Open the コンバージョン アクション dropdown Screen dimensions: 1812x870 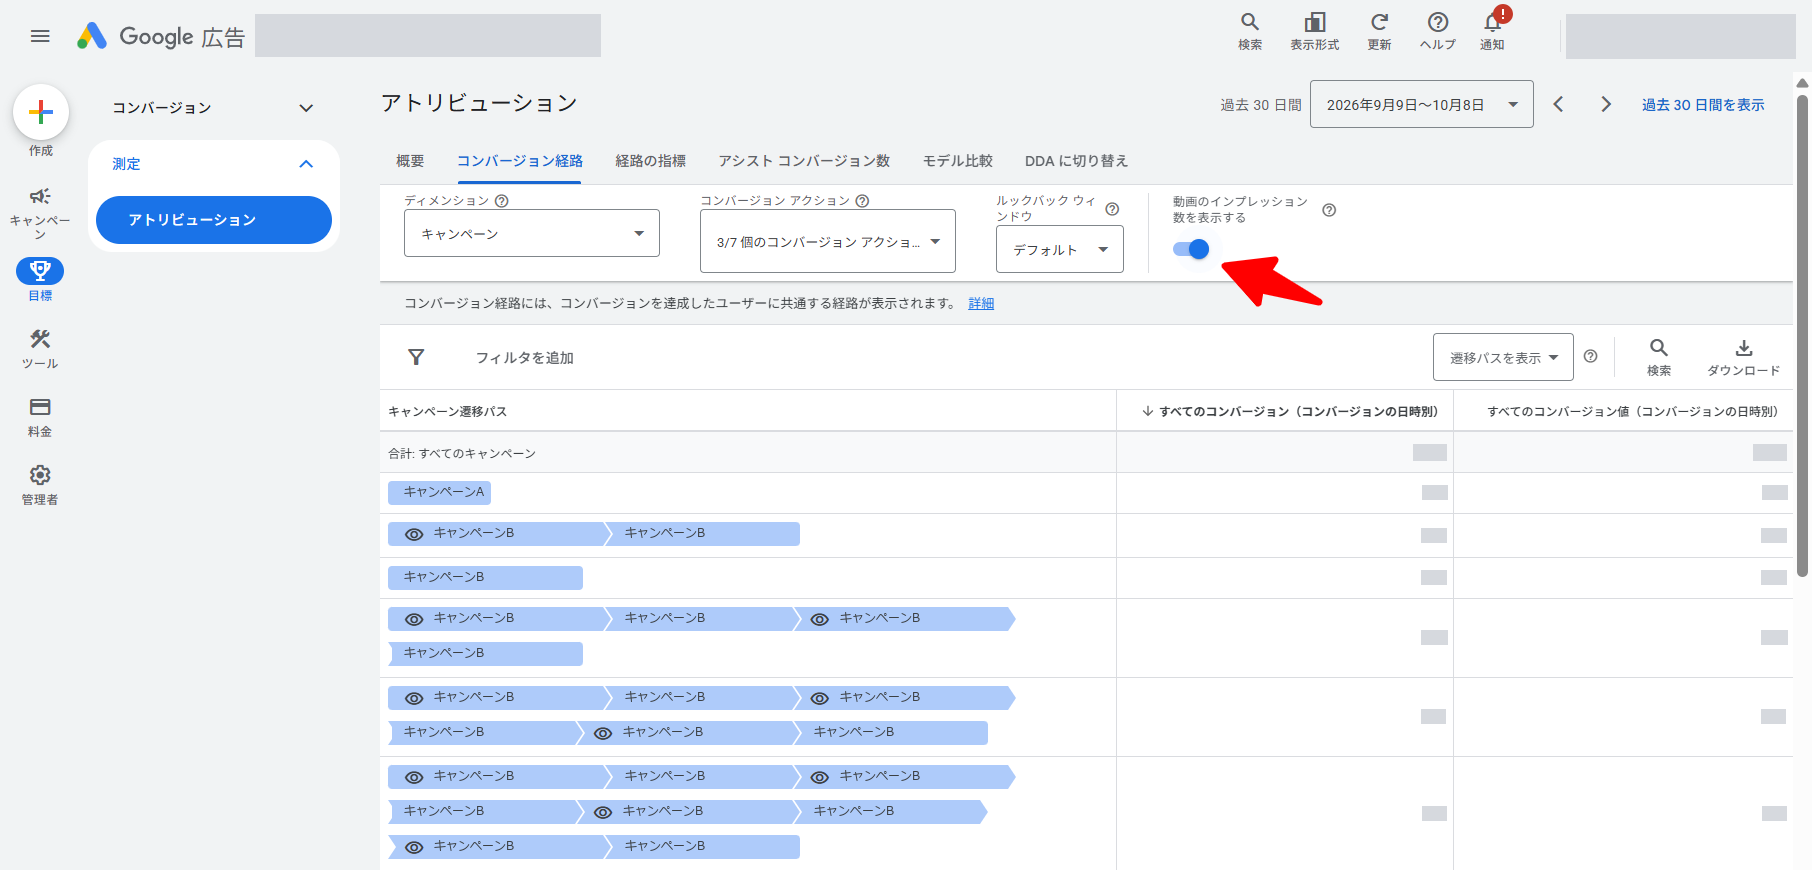point(828,241)
